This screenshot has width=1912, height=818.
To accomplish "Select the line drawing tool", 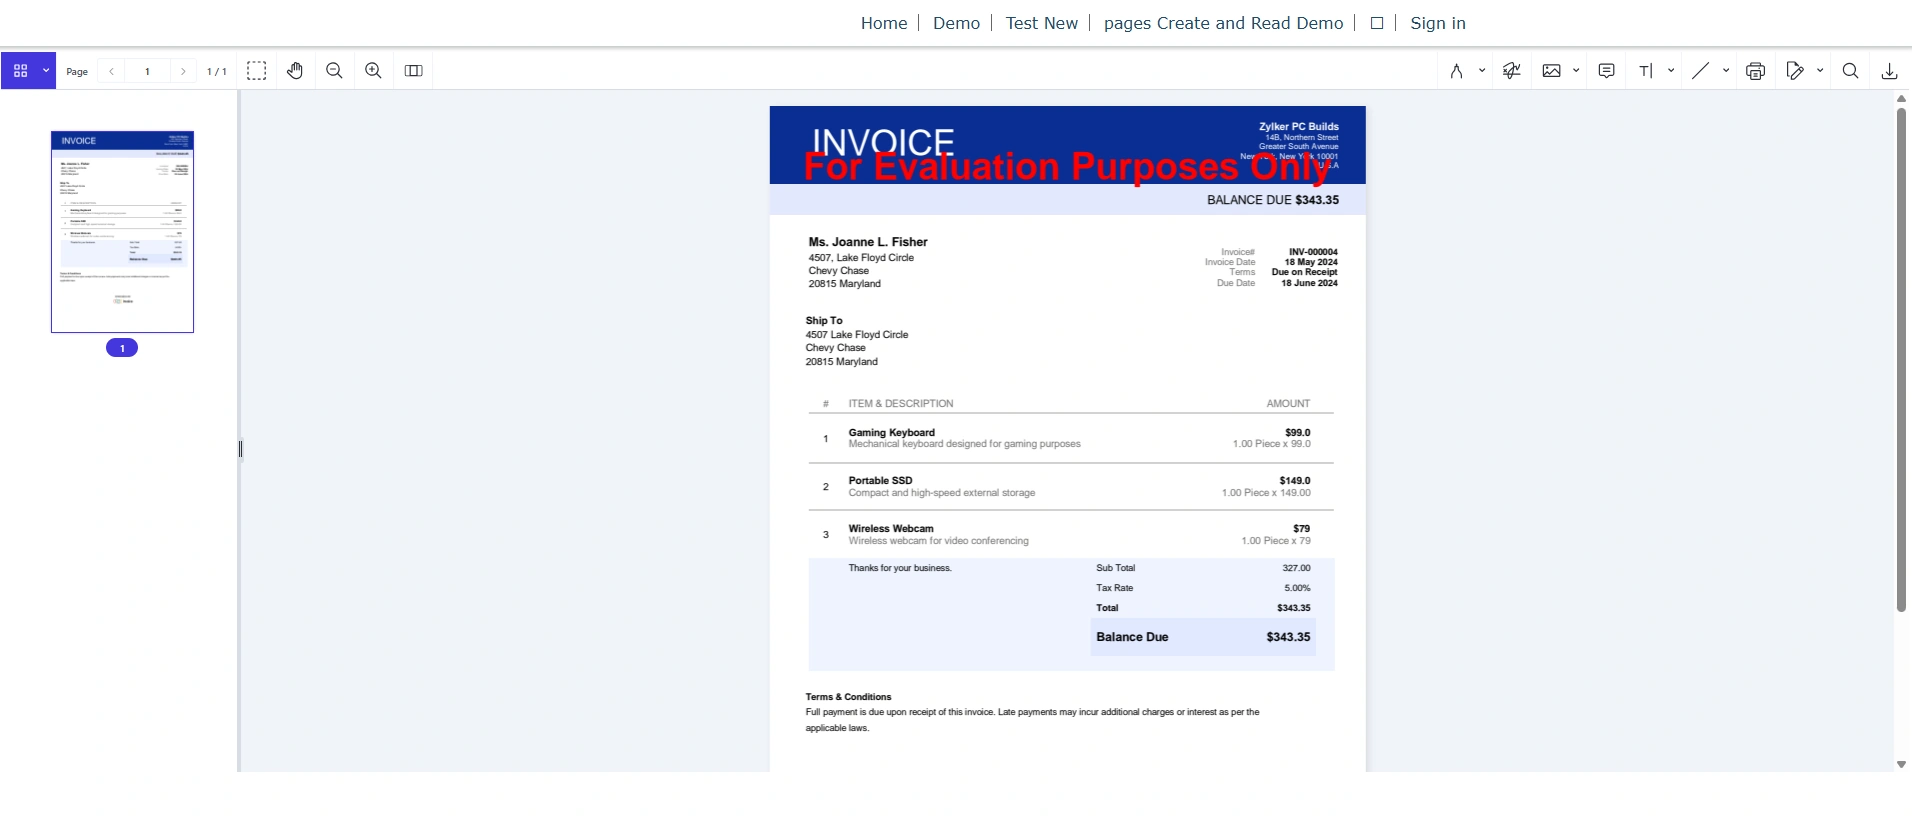I will point(1701,71).
